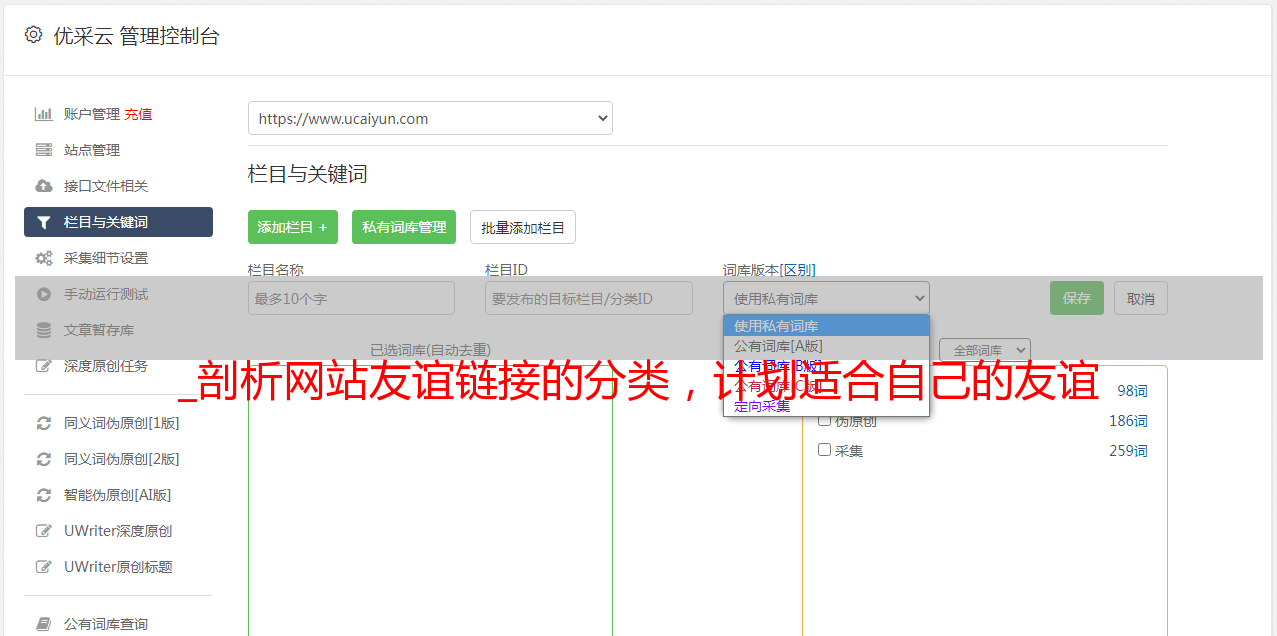Viewport: 1277px width, 636px height.
Task: Click the 优采云 管理控制台 title
Action: pos(136,36)
